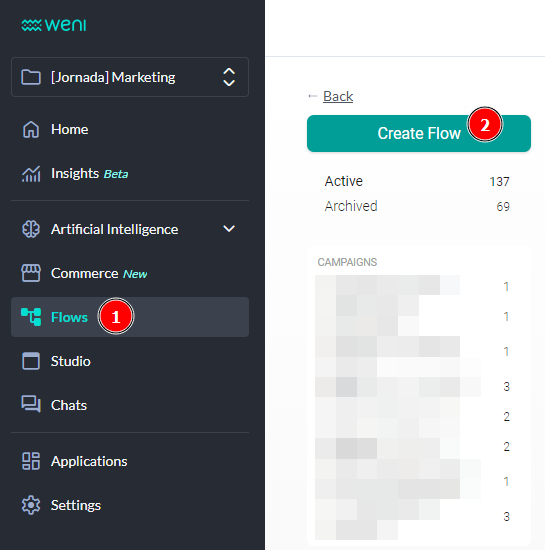545x550 pixels.
Task: Click the Commerce storefront icon
Action: [31, 273]
